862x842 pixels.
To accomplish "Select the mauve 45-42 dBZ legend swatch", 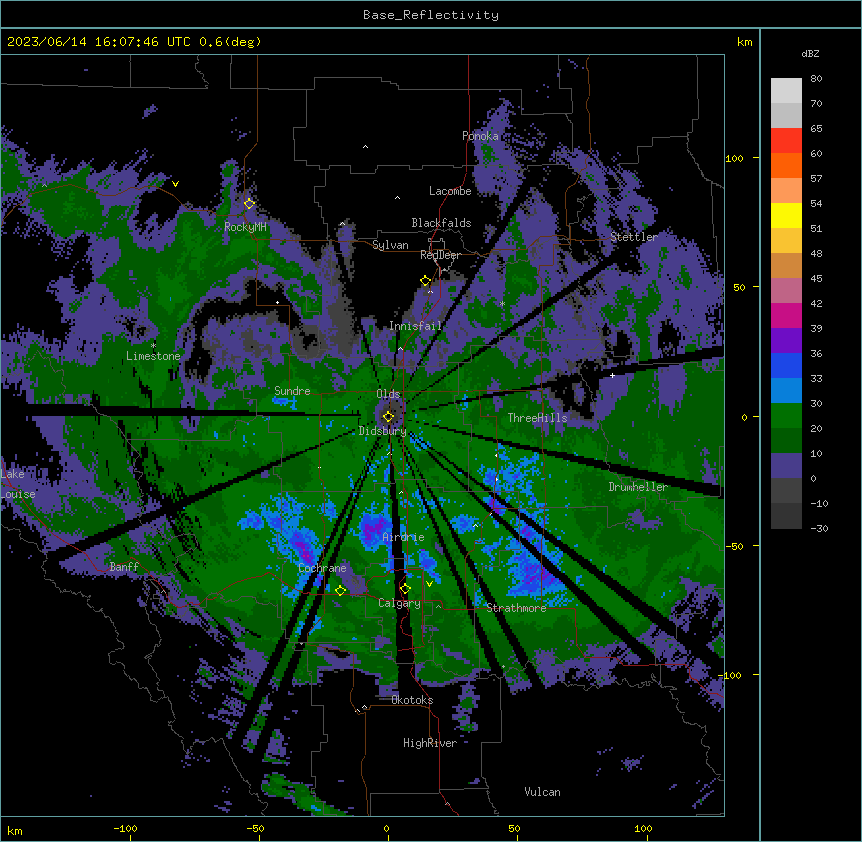I will [x=786, y=291].
